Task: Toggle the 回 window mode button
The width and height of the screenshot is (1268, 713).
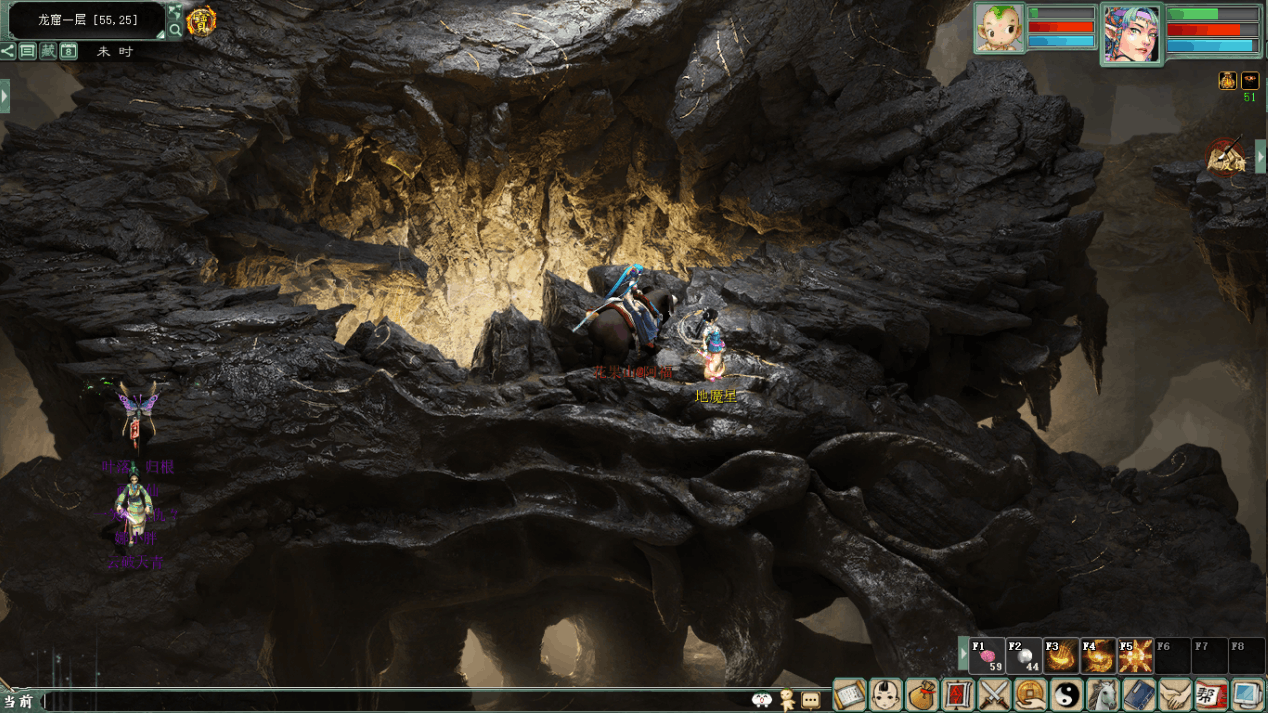Action: coord(28,51)
